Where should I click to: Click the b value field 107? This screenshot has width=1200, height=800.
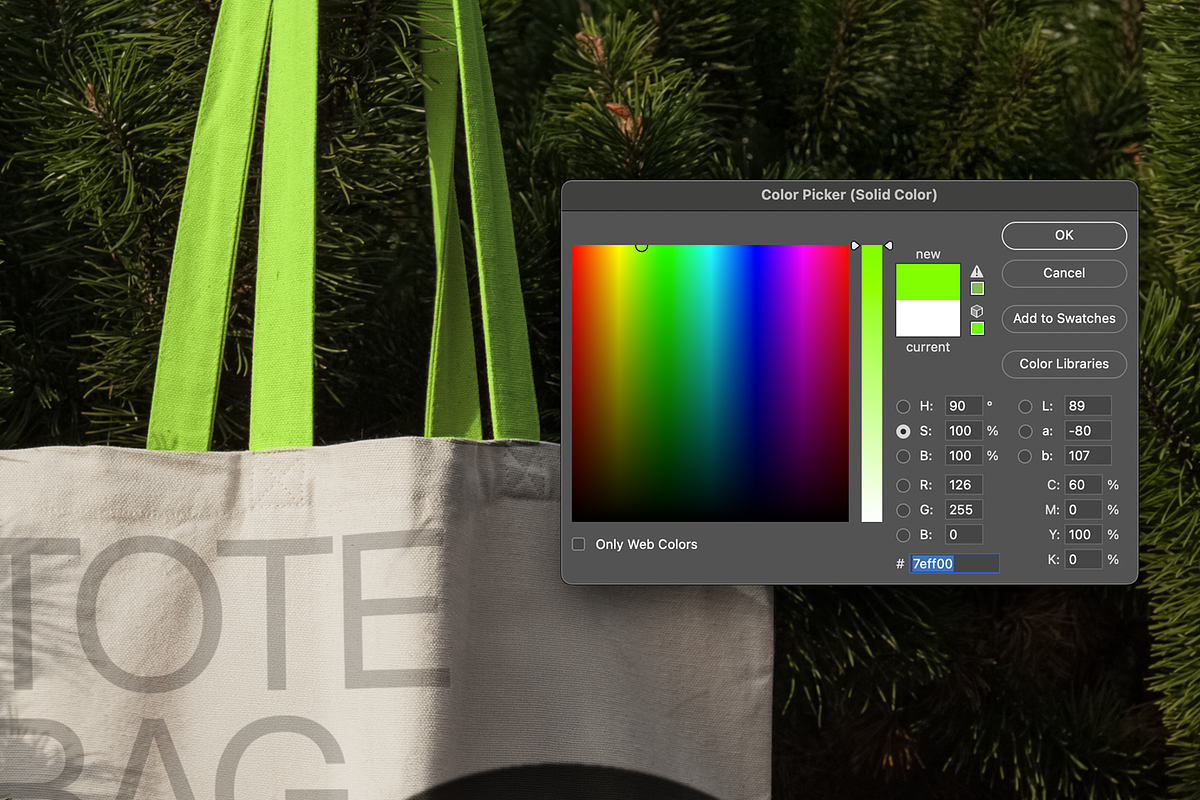click(1088, 456)
